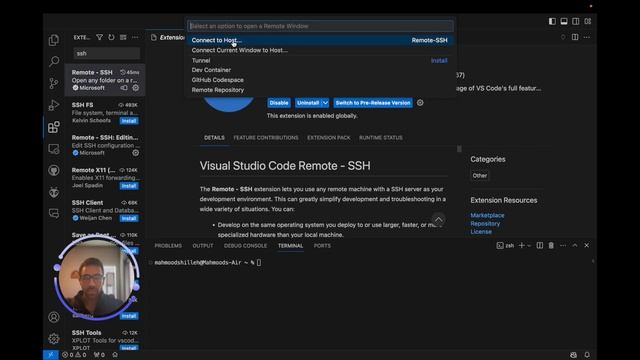
Task: Click the Uninstall button
Action: 308,103
